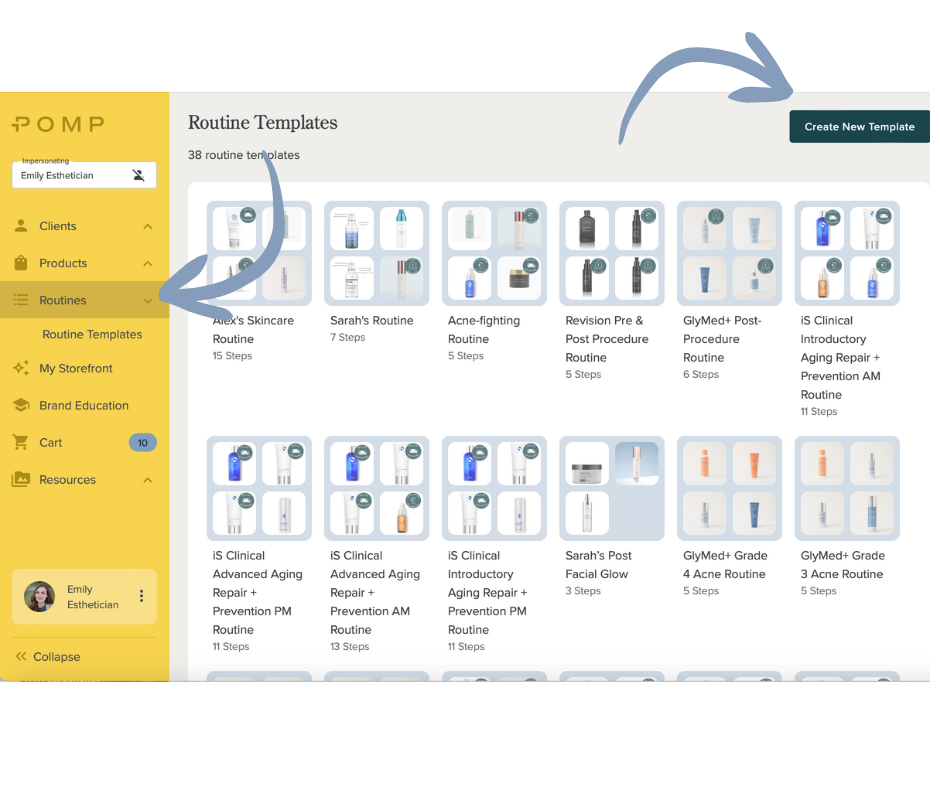
Task: Click the My Storefront sparkle icon
Action: coord(21,368)
